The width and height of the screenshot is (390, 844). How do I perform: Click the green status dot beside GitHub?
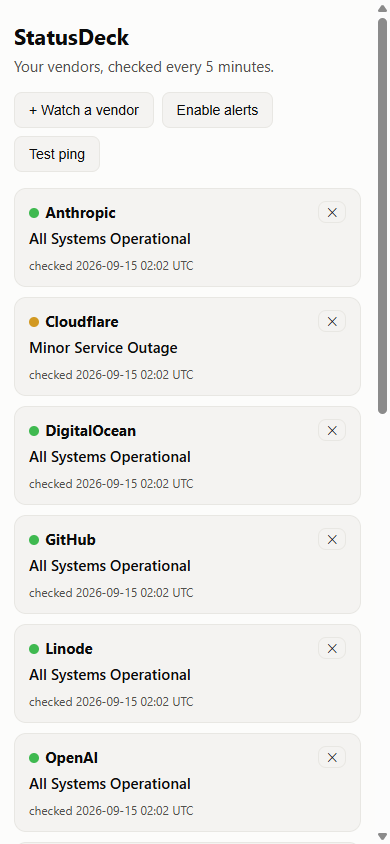tap(34, 540)
